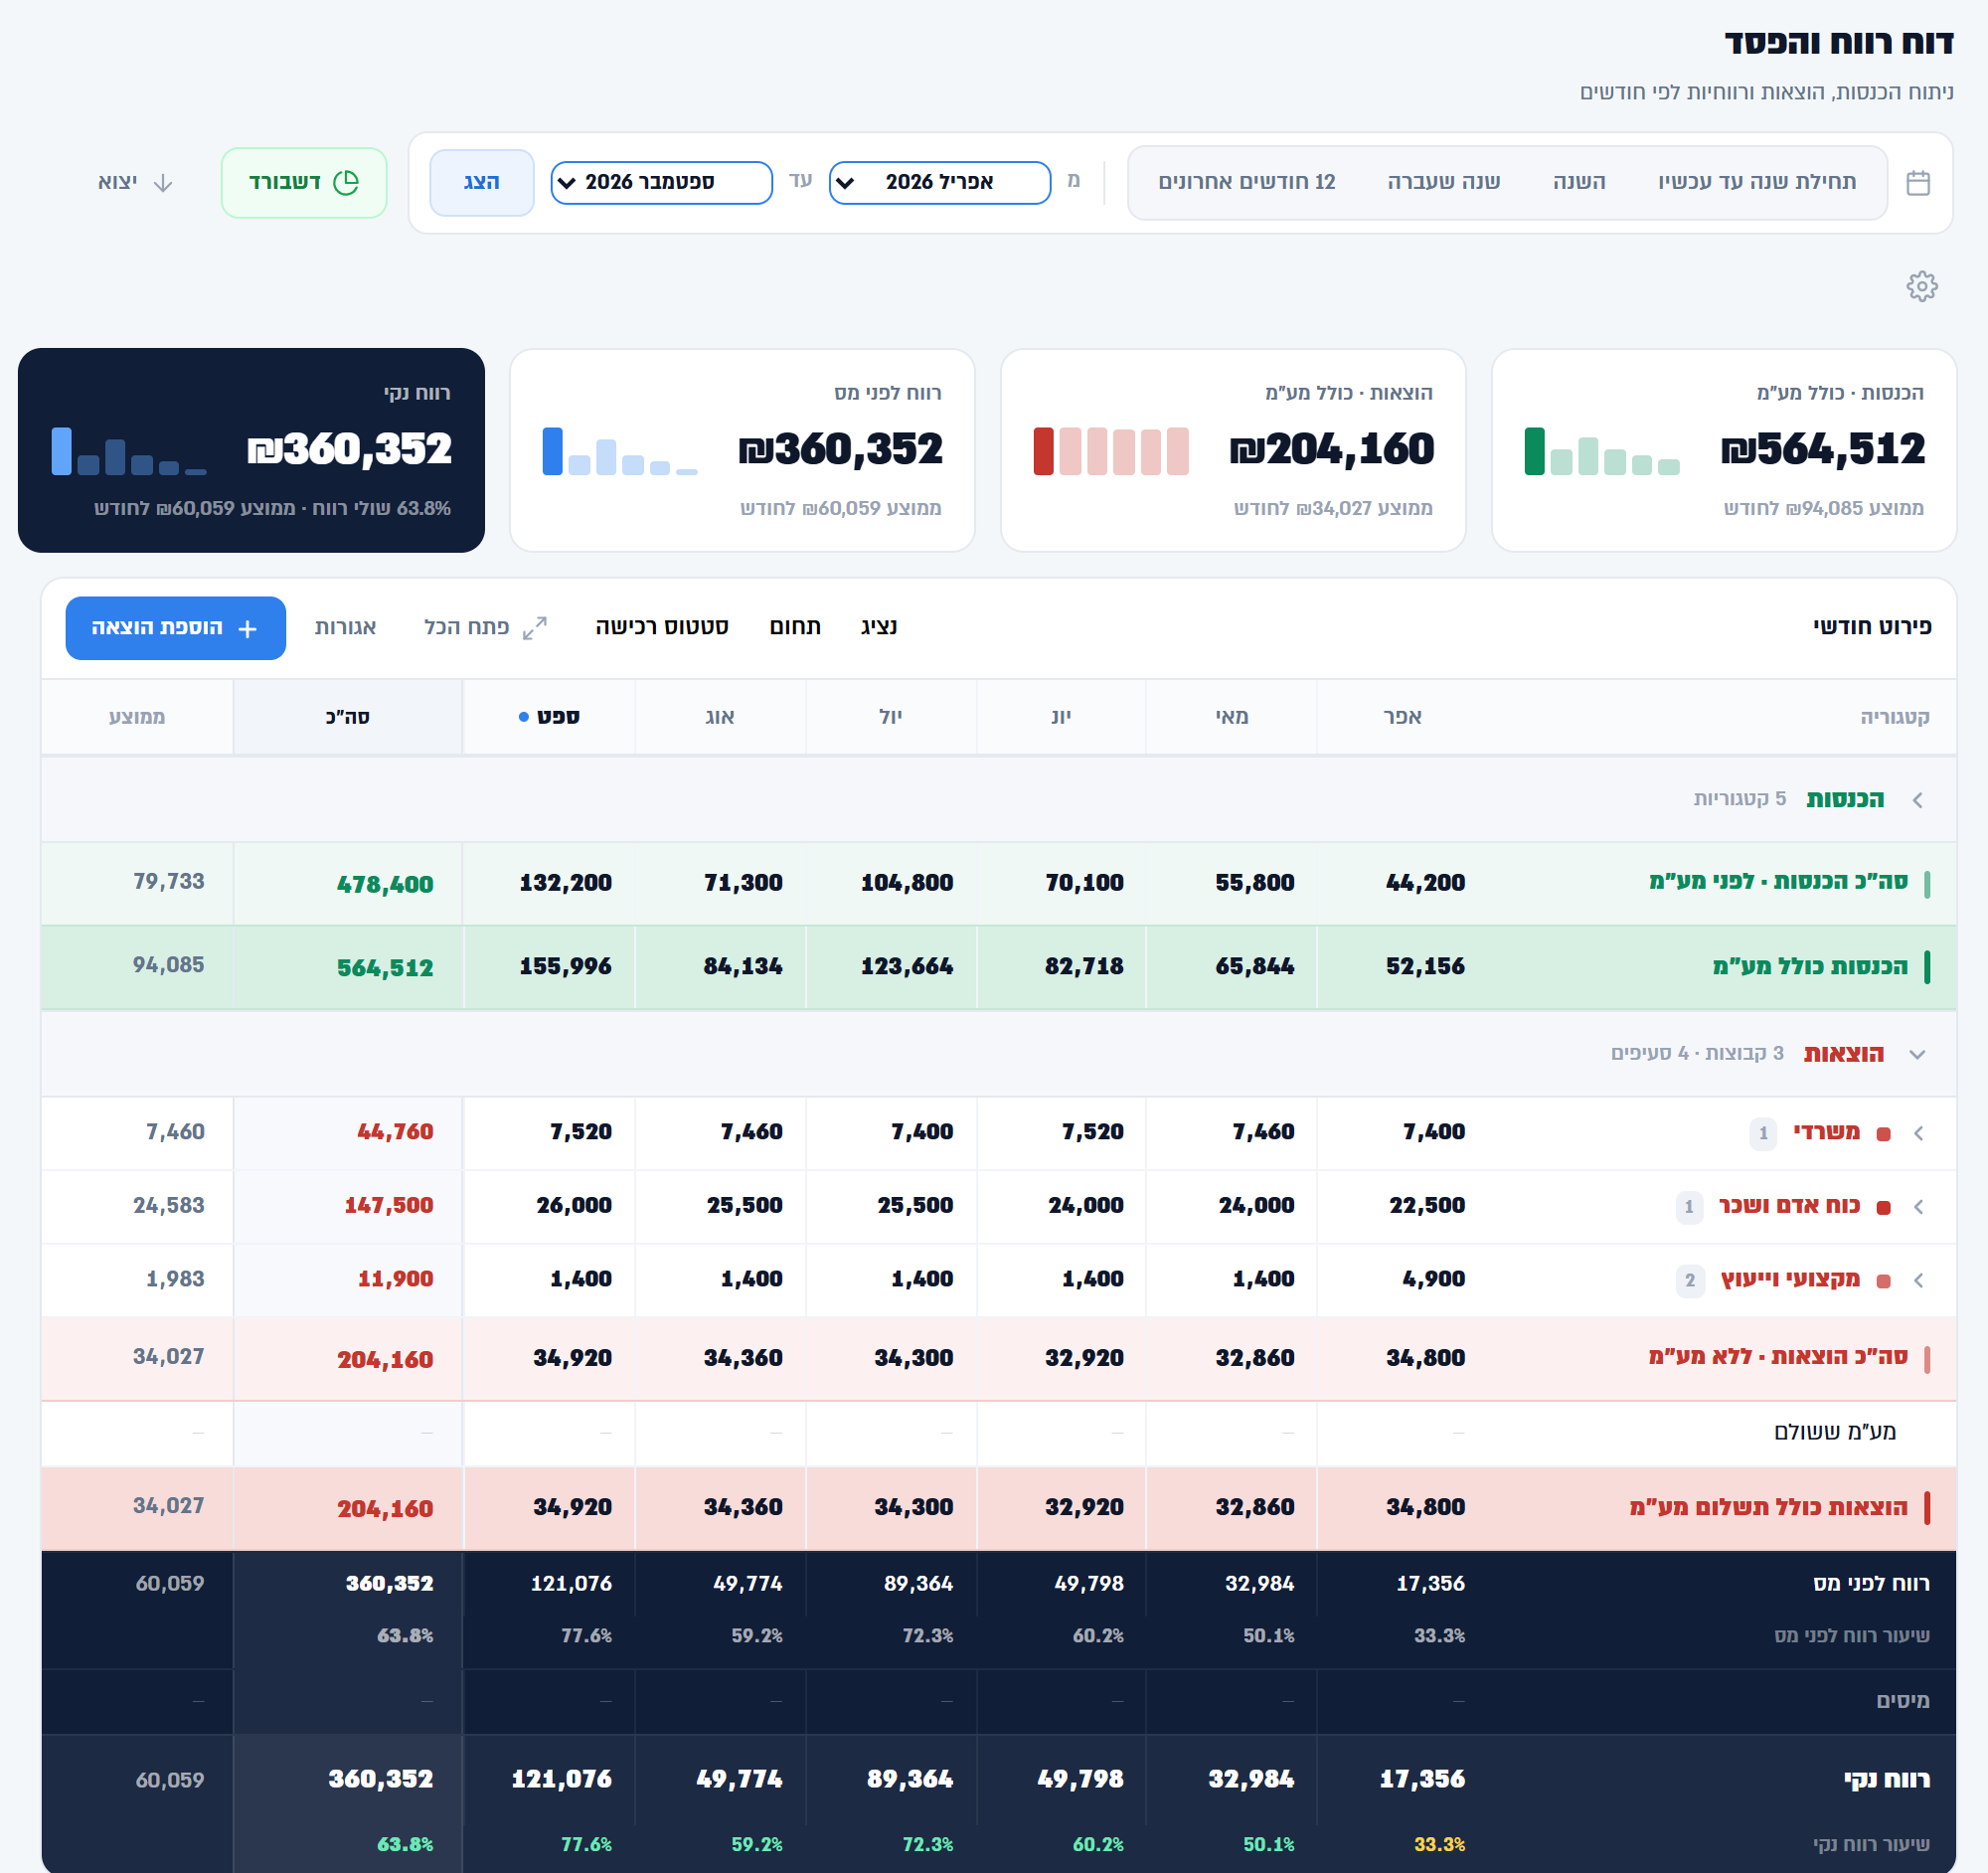Toggle the נציג filter
The height and width of the screenshot is (1873, 1988).
click(x=879, y=627)
